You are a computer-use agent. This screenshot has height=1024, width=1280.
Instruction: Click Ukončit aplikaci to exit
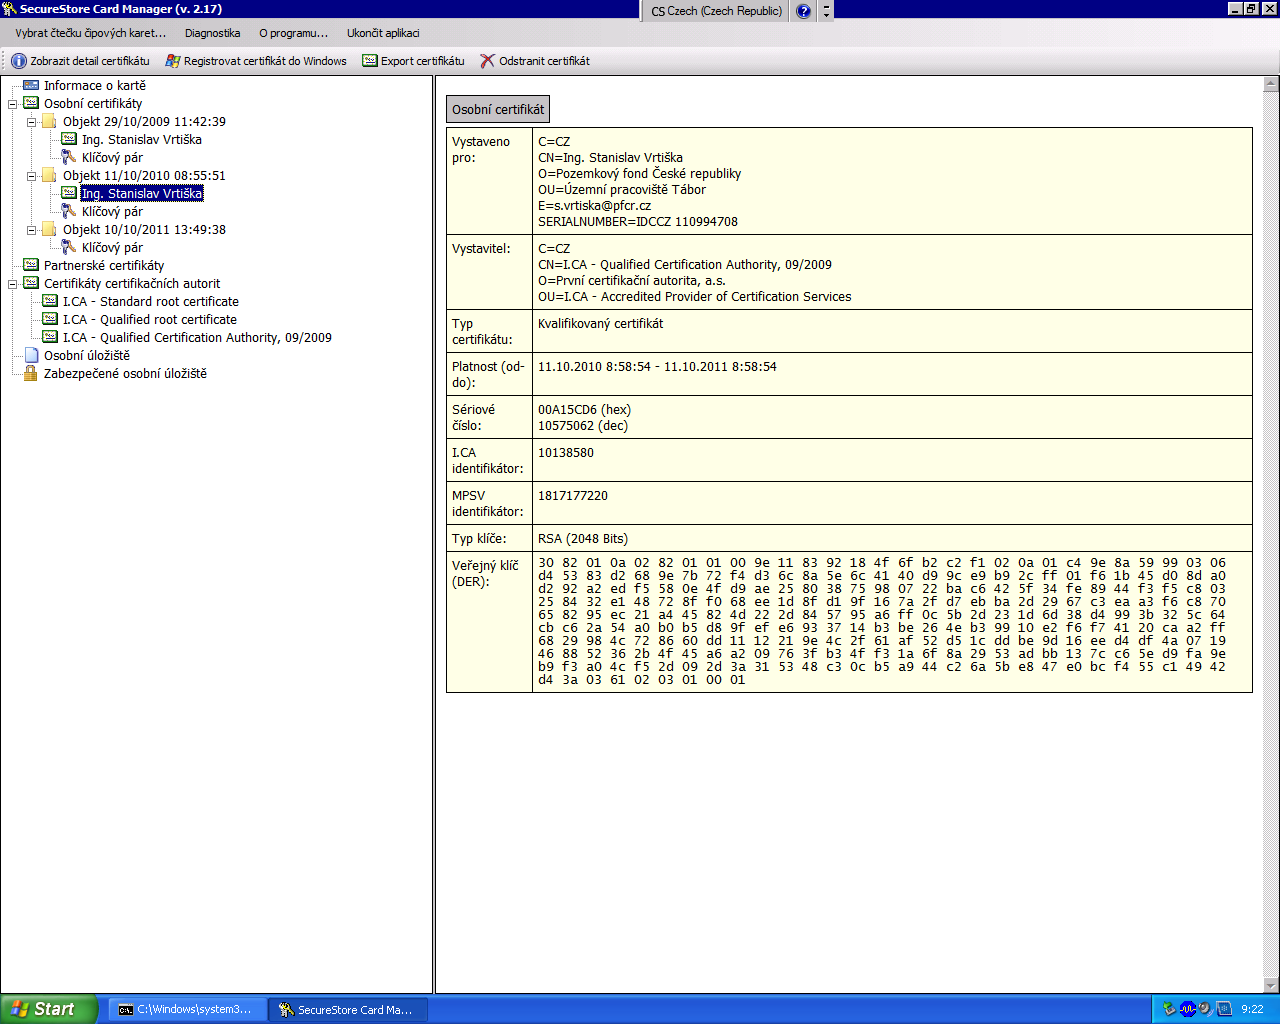coord(383,33)
